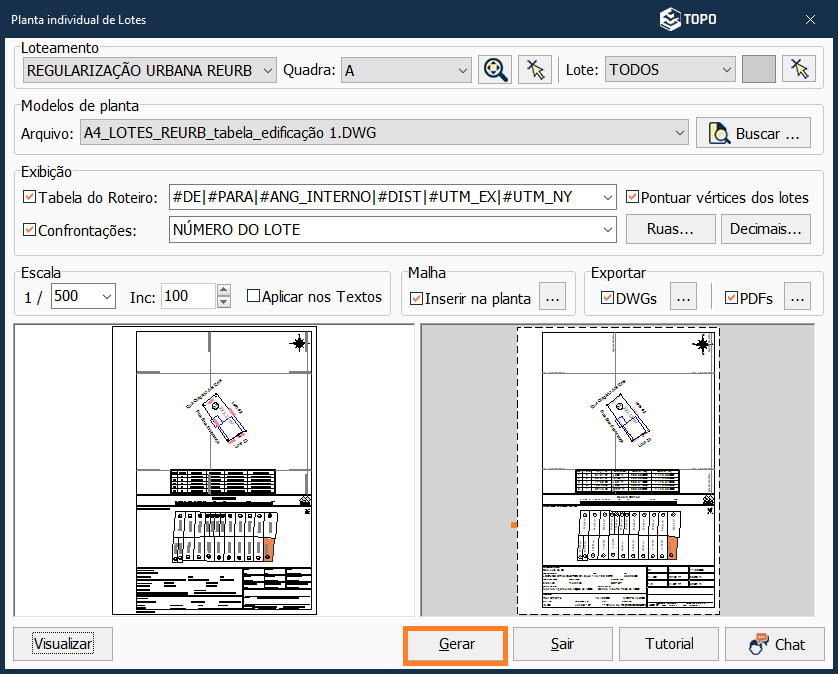Increase the Inc value with up arrow

(224, 291)
